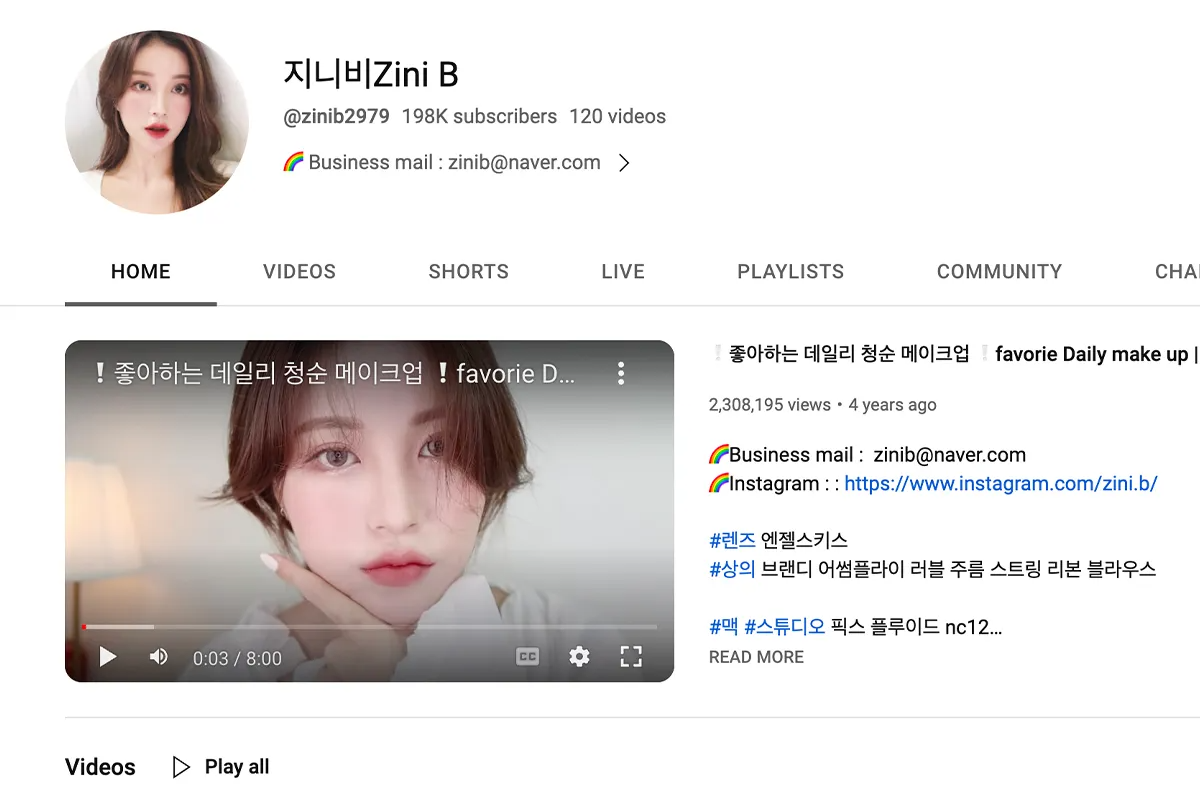Toggle closed captions CC button
Viewport: 1200px width, 800px height.
527,657
